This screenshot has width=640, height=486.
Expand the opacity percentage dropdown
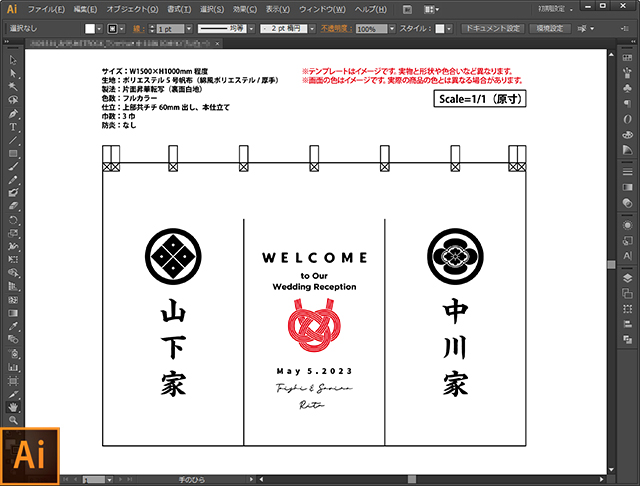click(x=392, y=29)
